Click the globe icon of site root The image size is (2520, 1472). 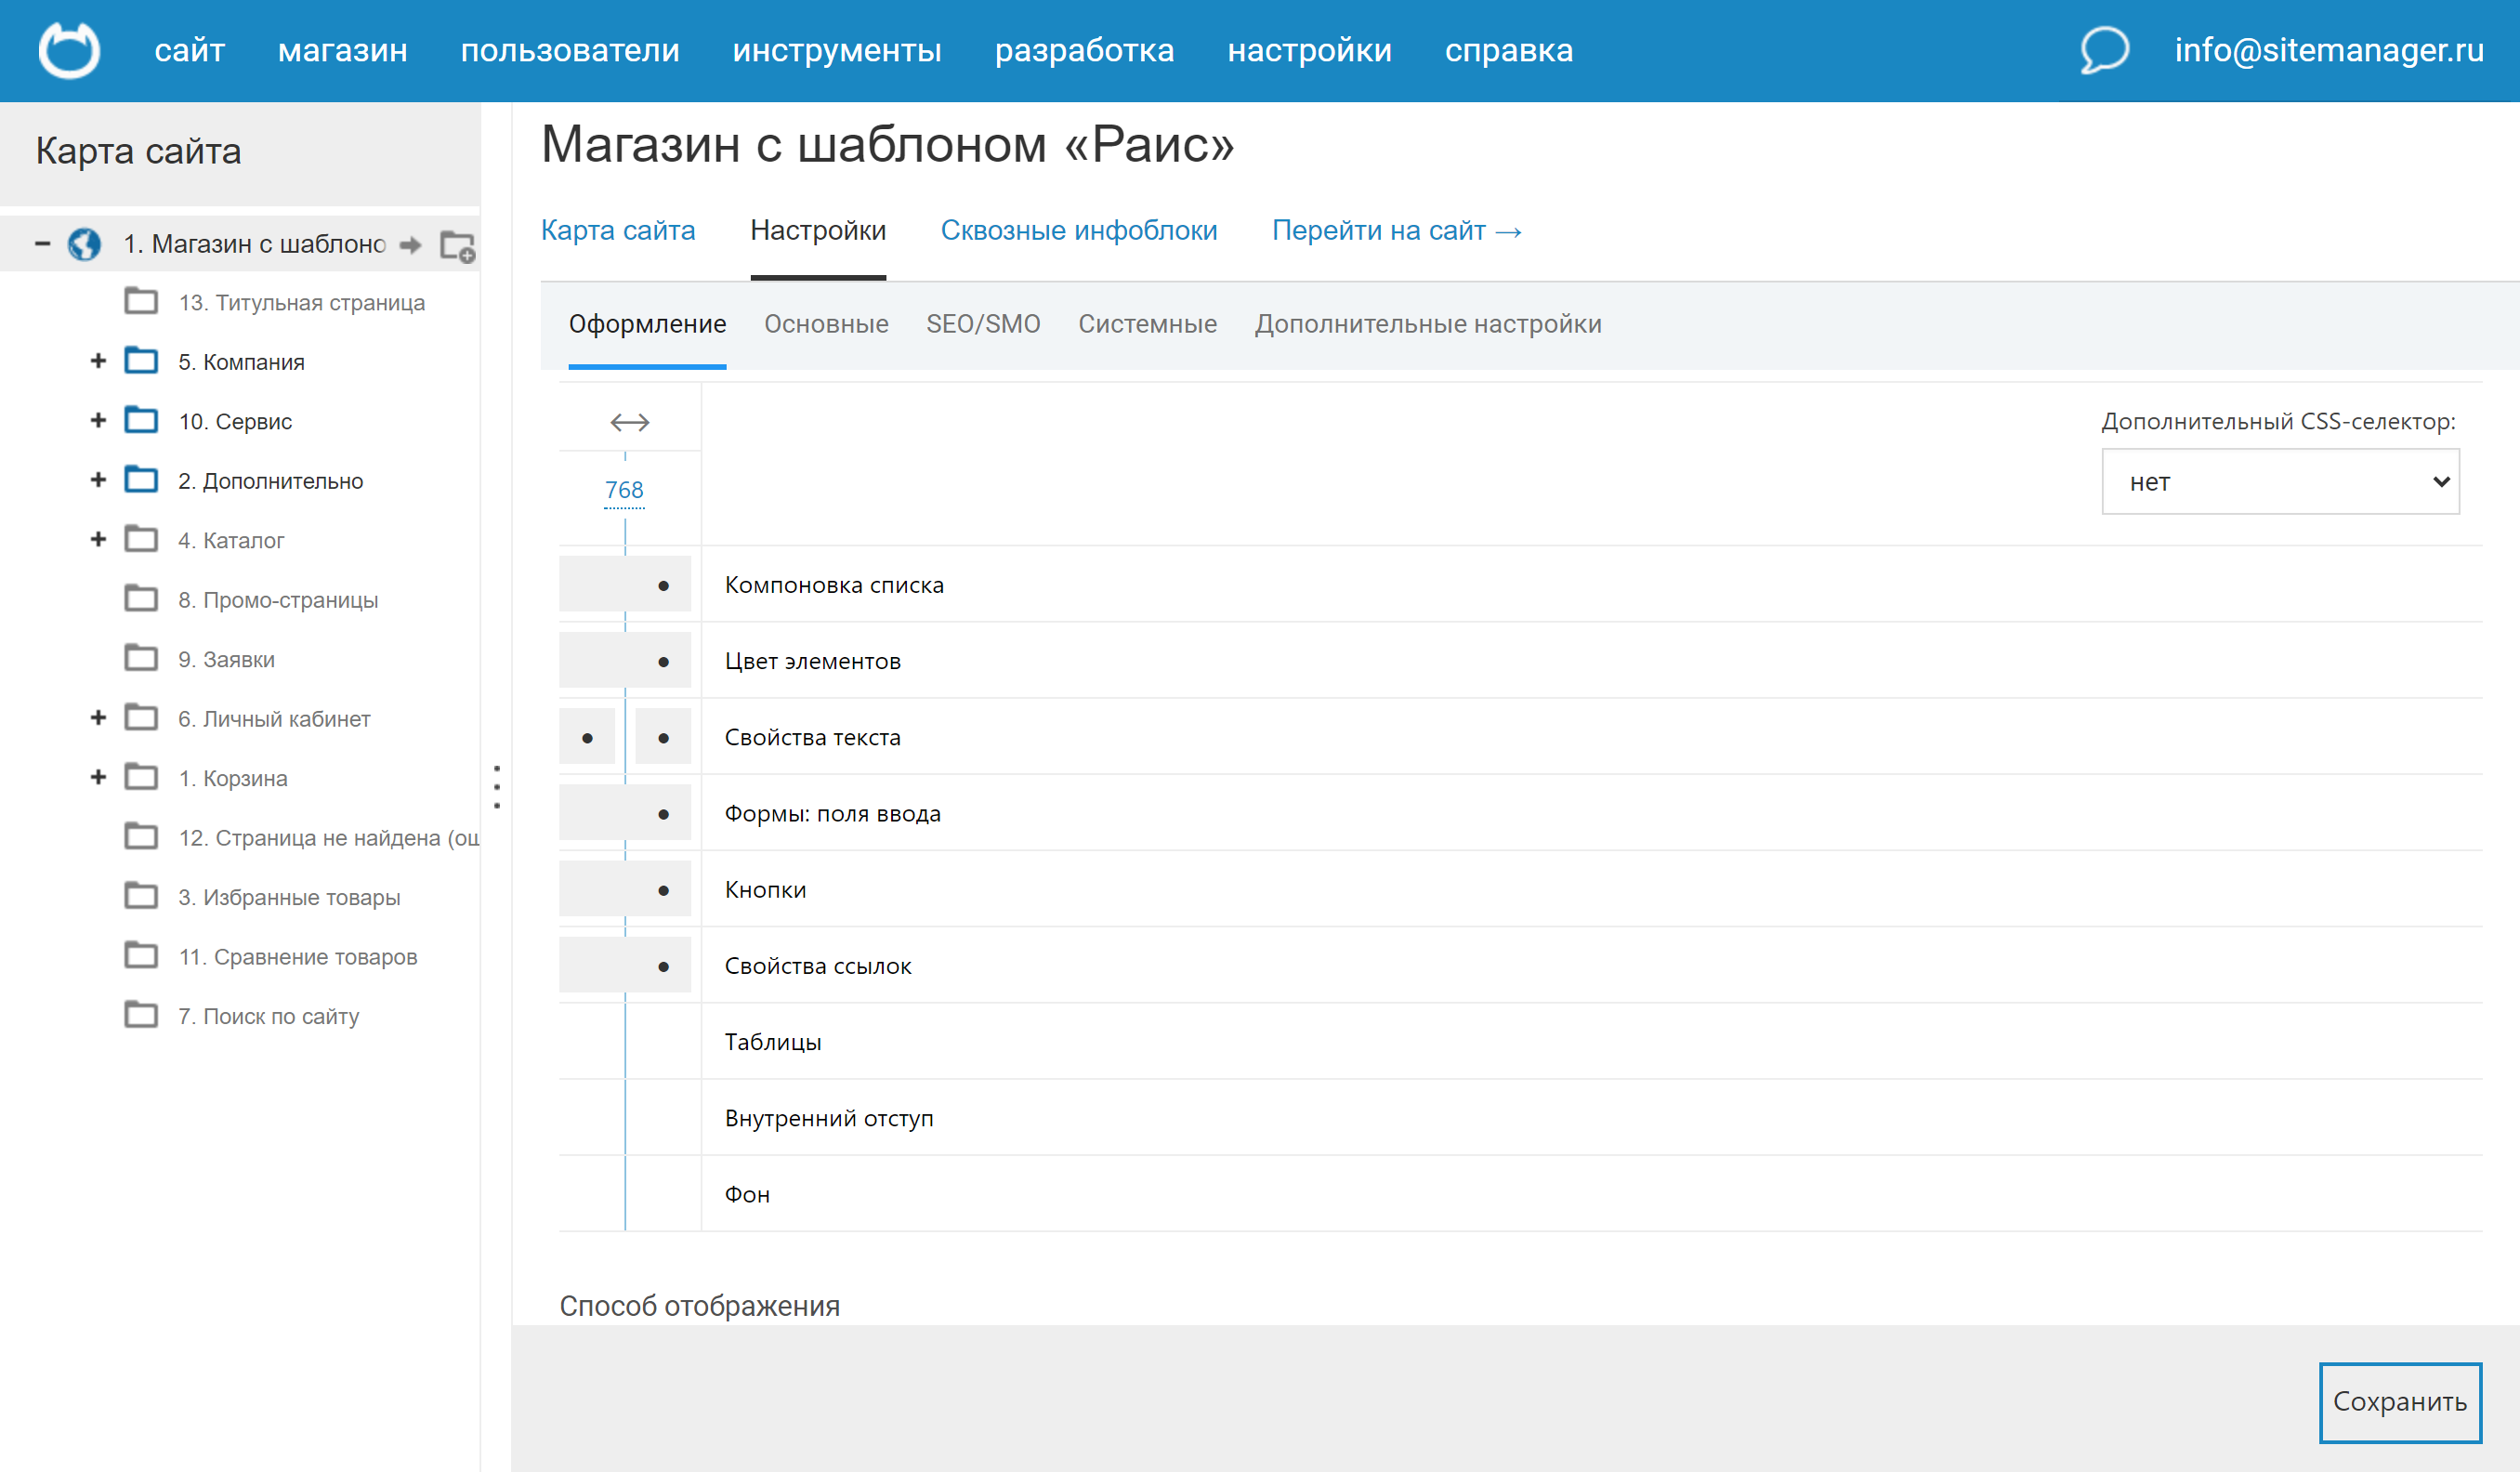85,244
